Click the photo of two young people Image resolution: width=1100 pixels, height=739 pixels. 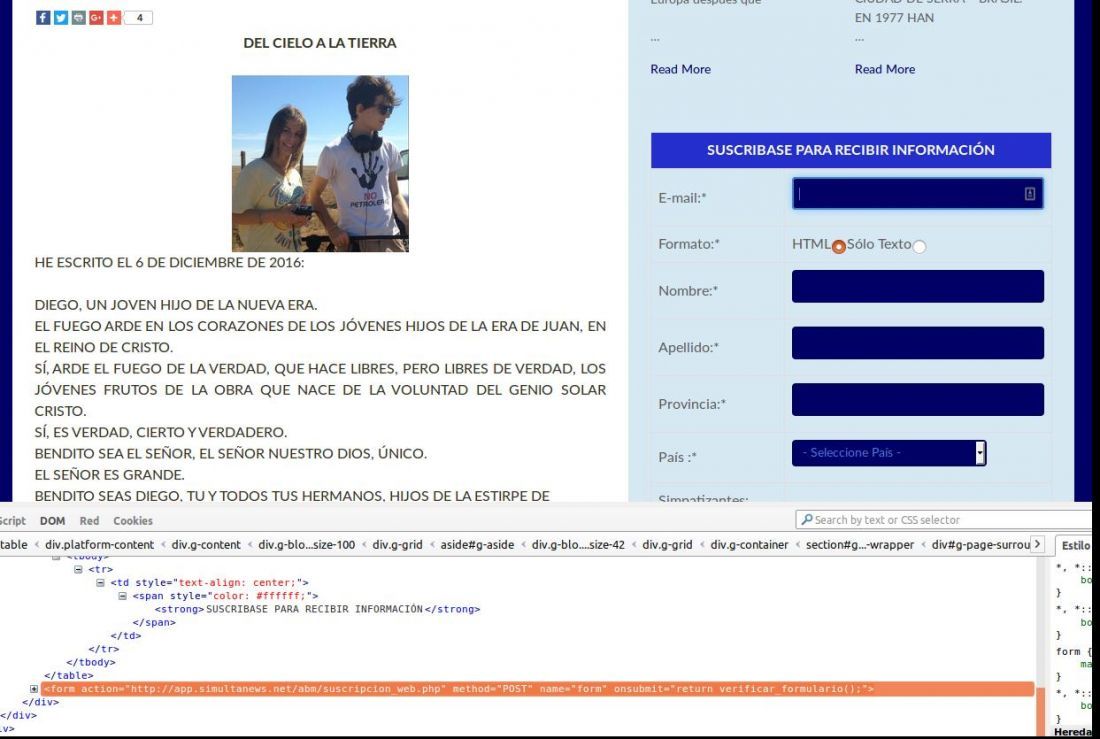(320, 164)
